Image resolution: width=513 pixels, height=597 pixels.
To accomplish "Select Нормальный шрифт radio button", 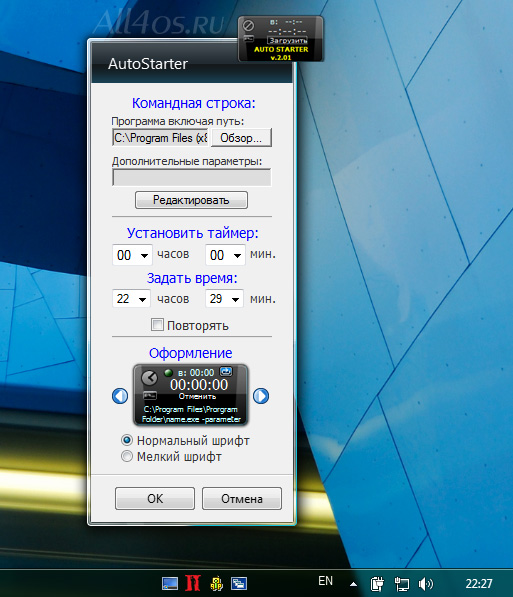I will [x=126, y=440].
